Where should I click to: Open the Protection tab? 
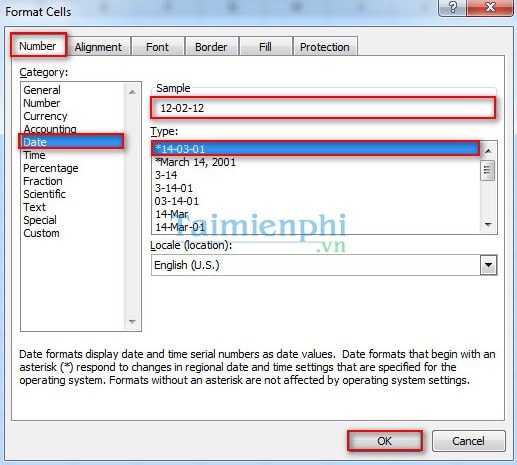[x=325, y=47]
